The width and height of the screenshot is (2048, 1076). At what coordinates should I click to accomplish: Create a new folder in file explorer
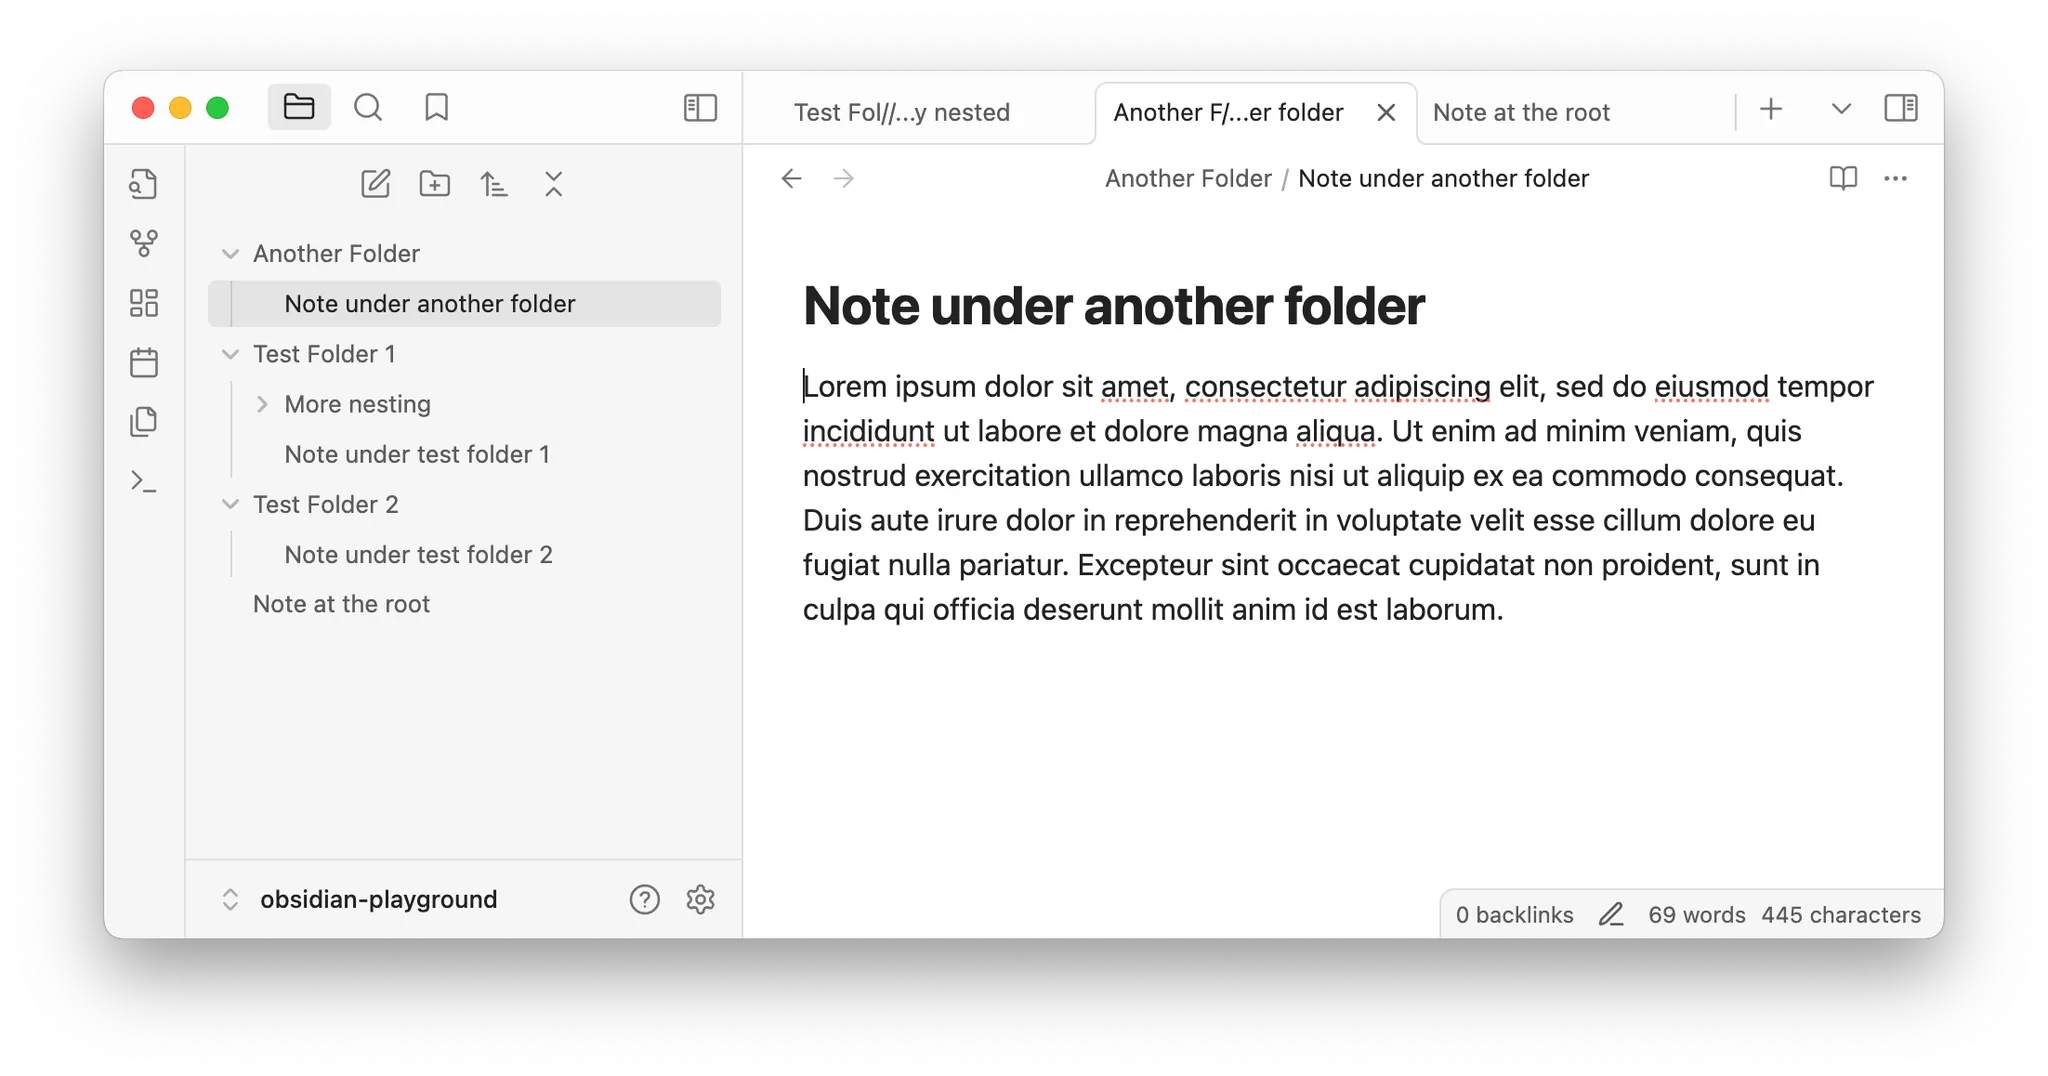434,184
